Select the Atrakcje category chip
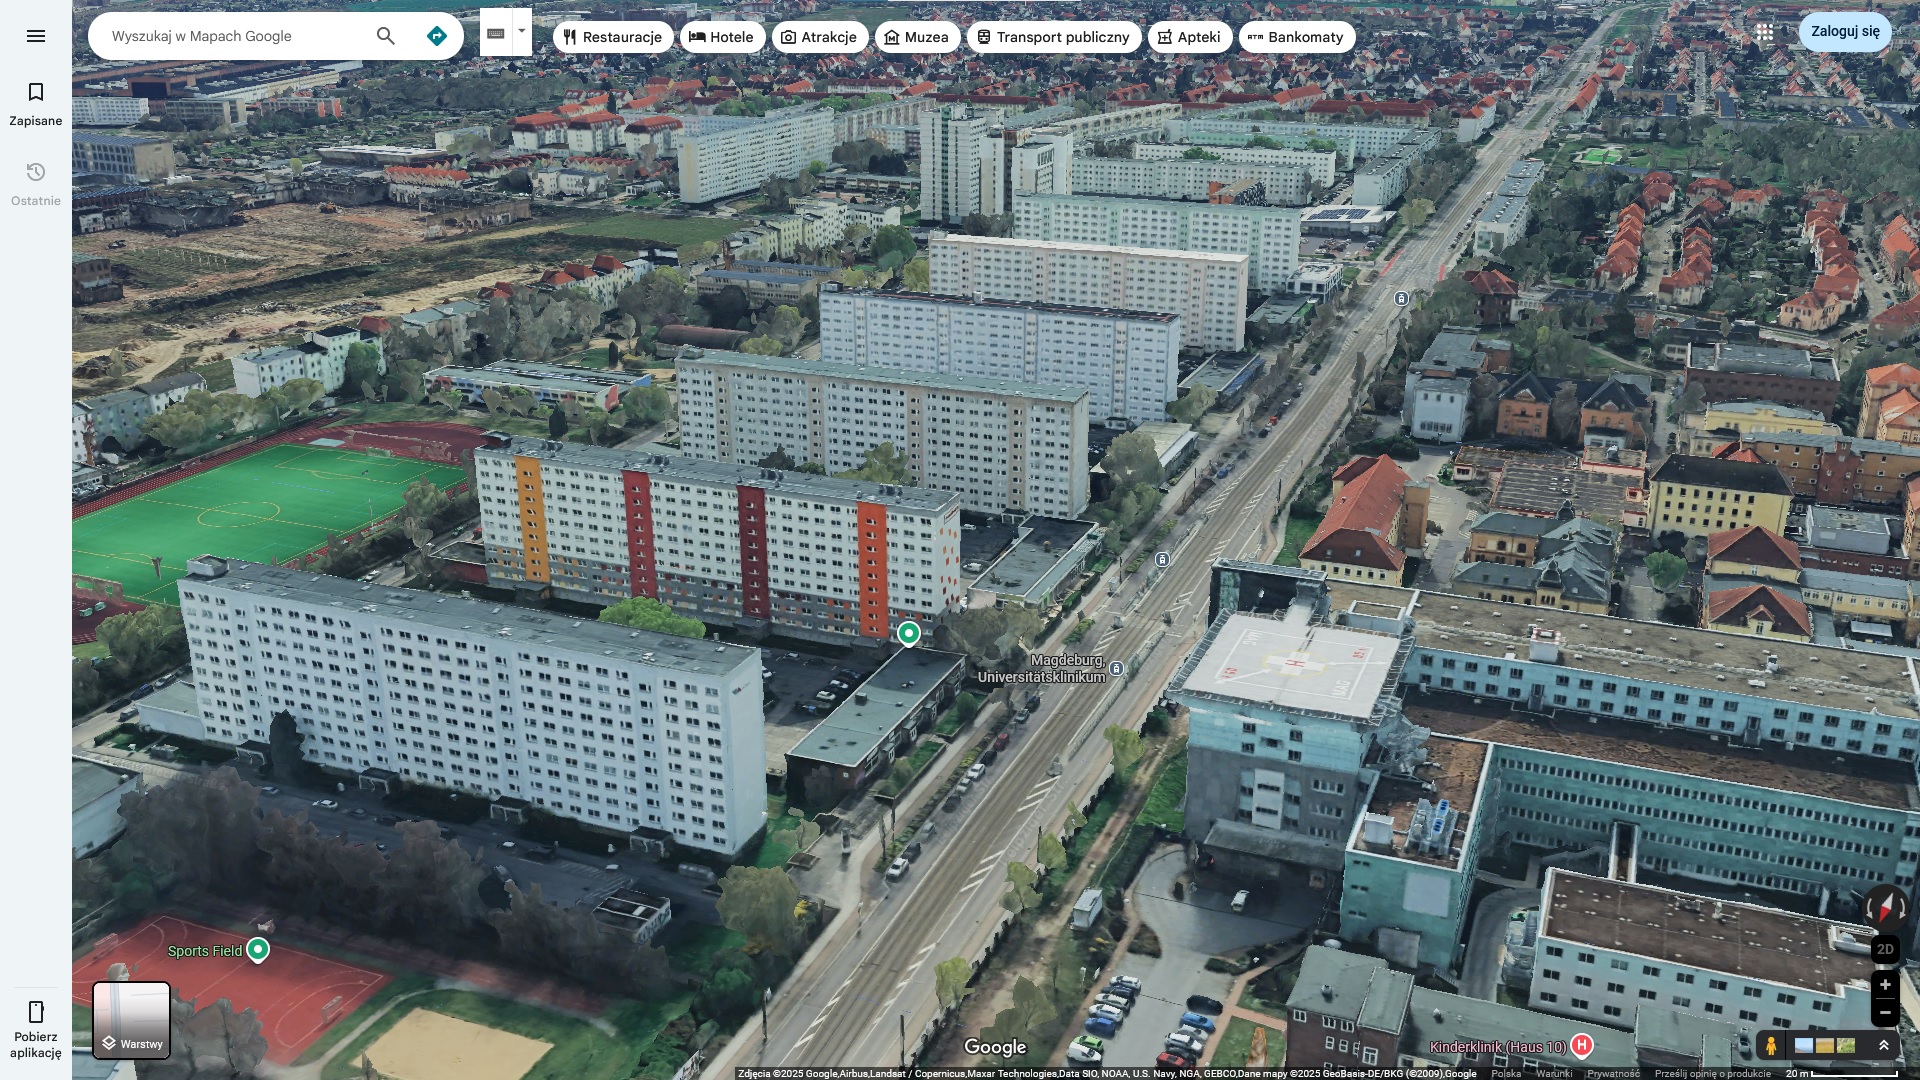Viewport: 1920px width, 1080px height. [x=819, y=37]
